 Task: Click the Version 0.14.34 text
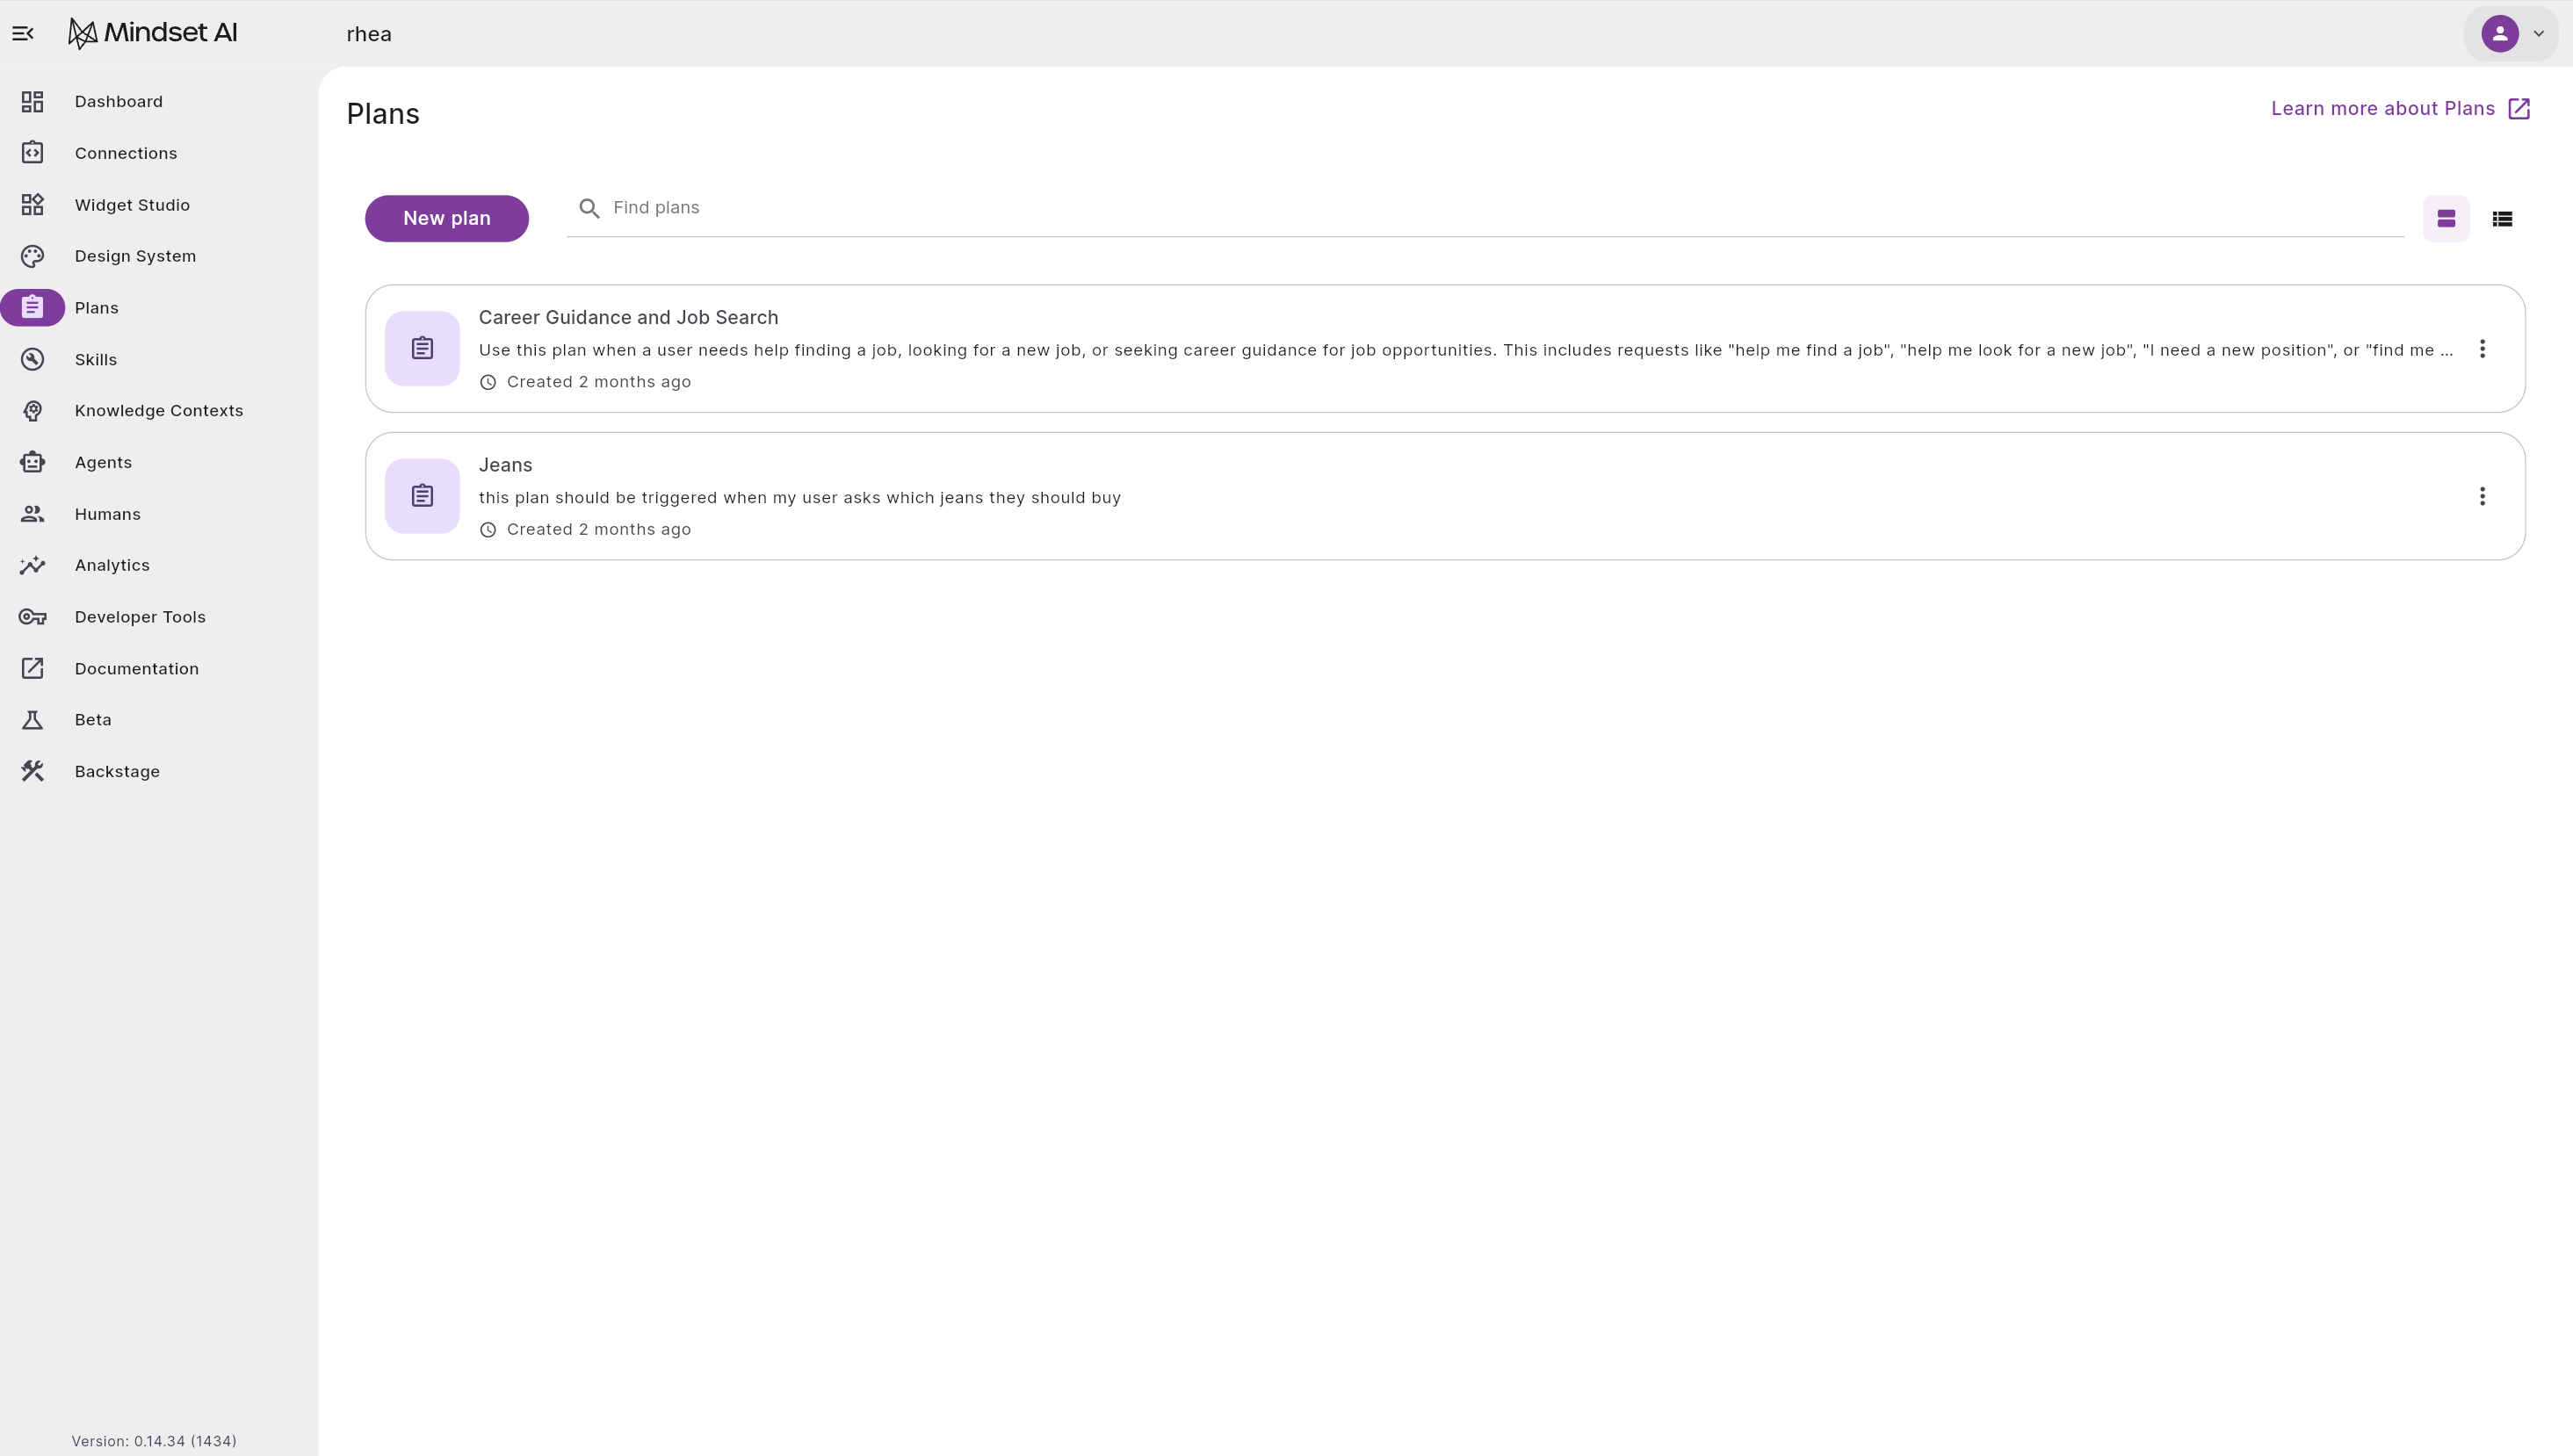[x=154, y=1441]
